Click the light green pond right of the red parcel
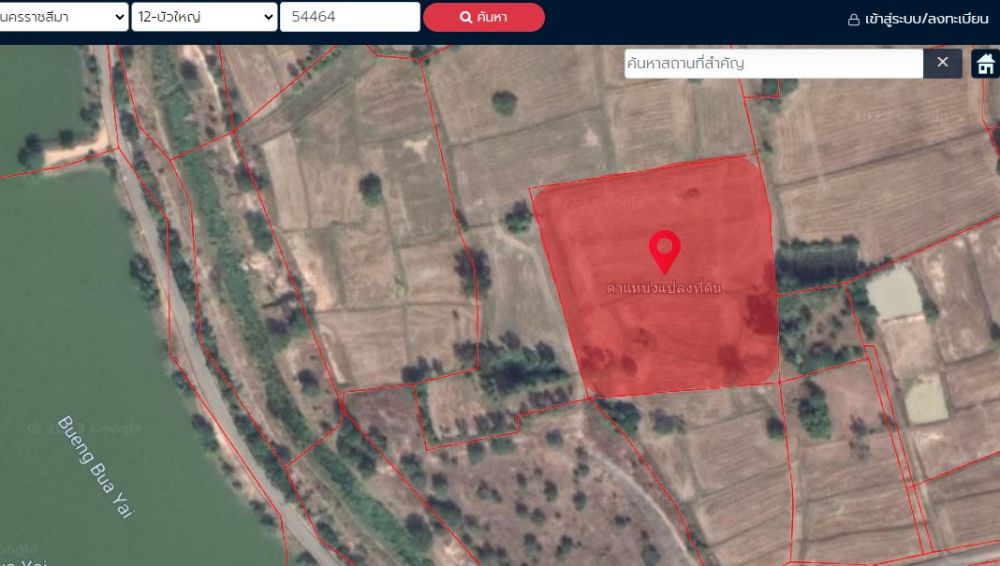 coord(893,293)
